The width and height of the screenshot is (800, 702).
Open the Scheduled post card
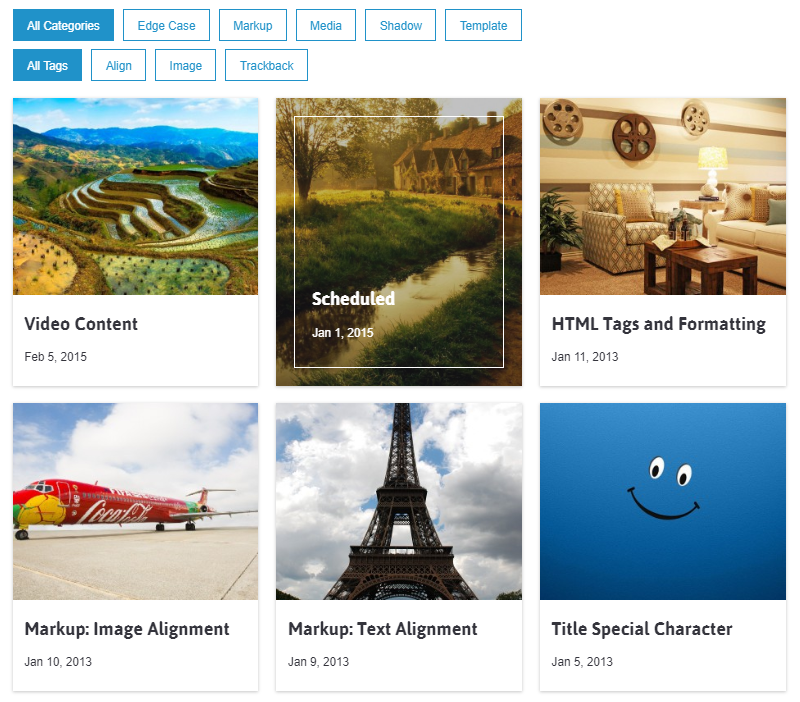point(399,242)
